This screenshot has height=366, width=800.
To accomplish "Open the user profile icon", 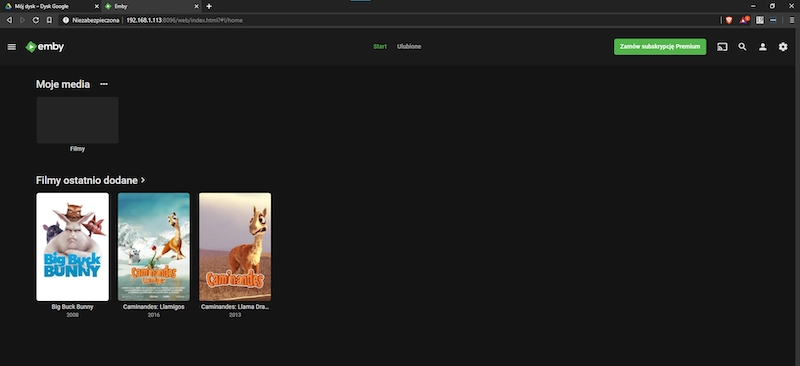I will 763,47.
